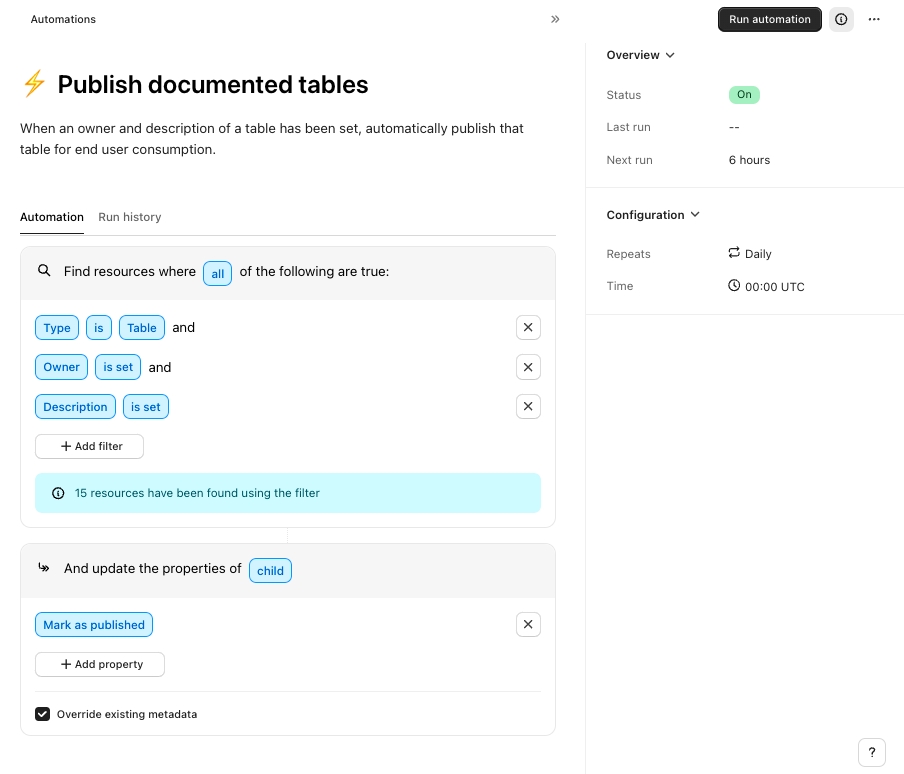Viewport: 904px width, 774px height.
Task: Open the three-dot more options menu
Action: (874, 20)
